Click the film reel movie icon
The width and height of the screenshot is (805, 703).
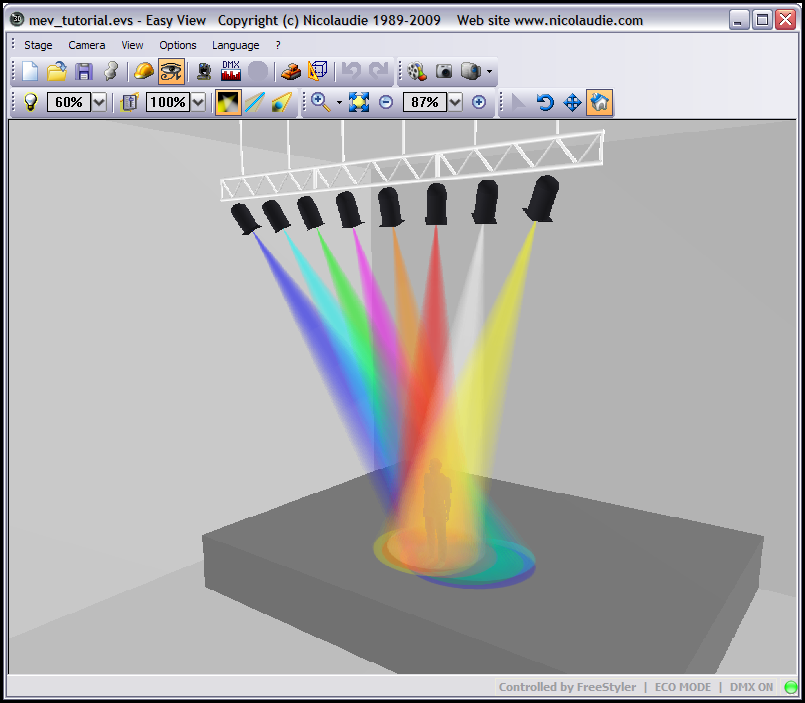[x=417, y=71]
